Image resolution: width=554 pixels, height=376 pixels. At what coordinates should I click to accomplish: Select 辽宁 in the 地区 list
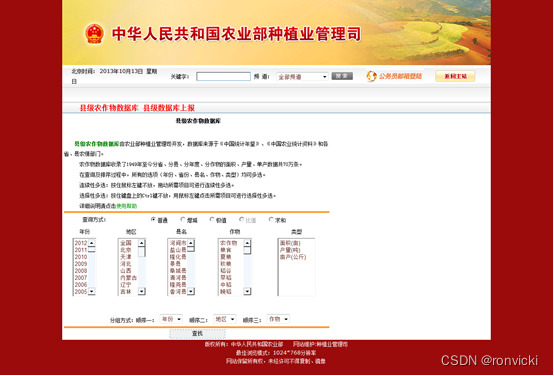126,285
